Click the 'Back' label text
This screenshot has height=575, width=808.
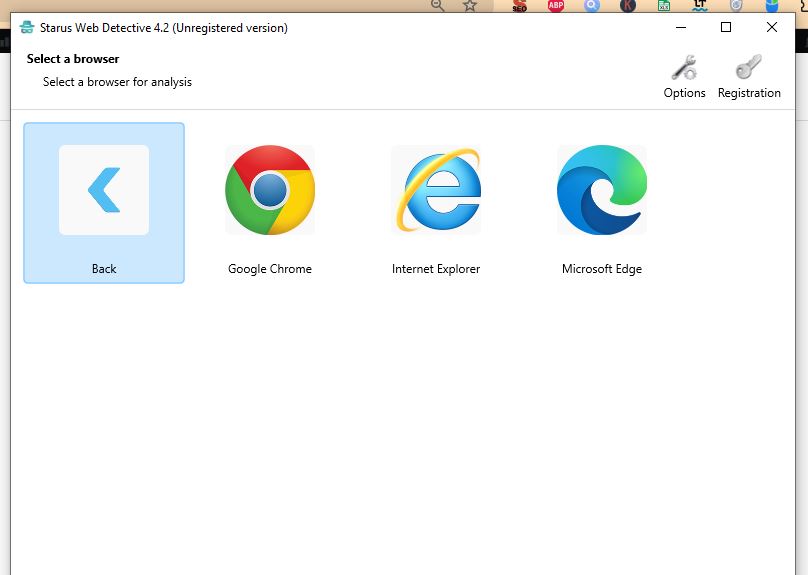click(104, 269)
